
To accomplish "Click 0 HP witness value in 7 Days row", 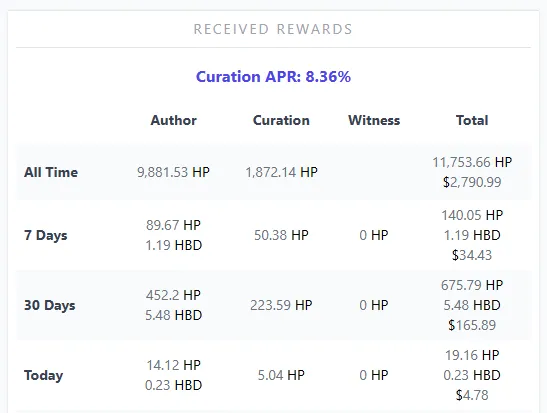I will tap(374, 235).
